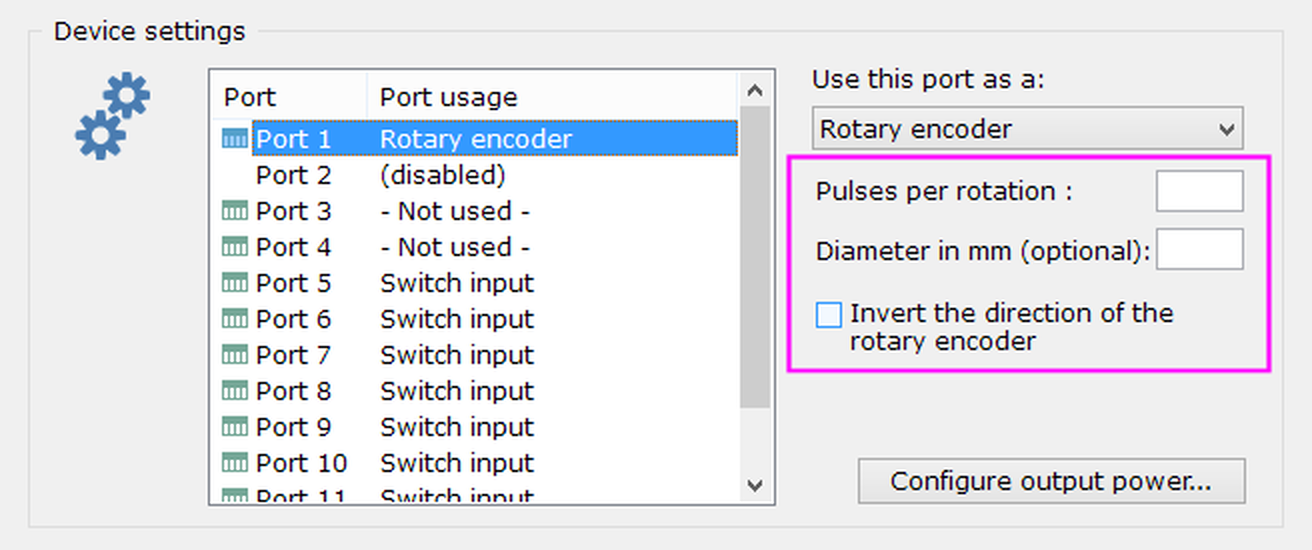The height and width of the screenshot is (550, 1312).
Task: Click the Device settings gears icon
Action: (112, 117)
